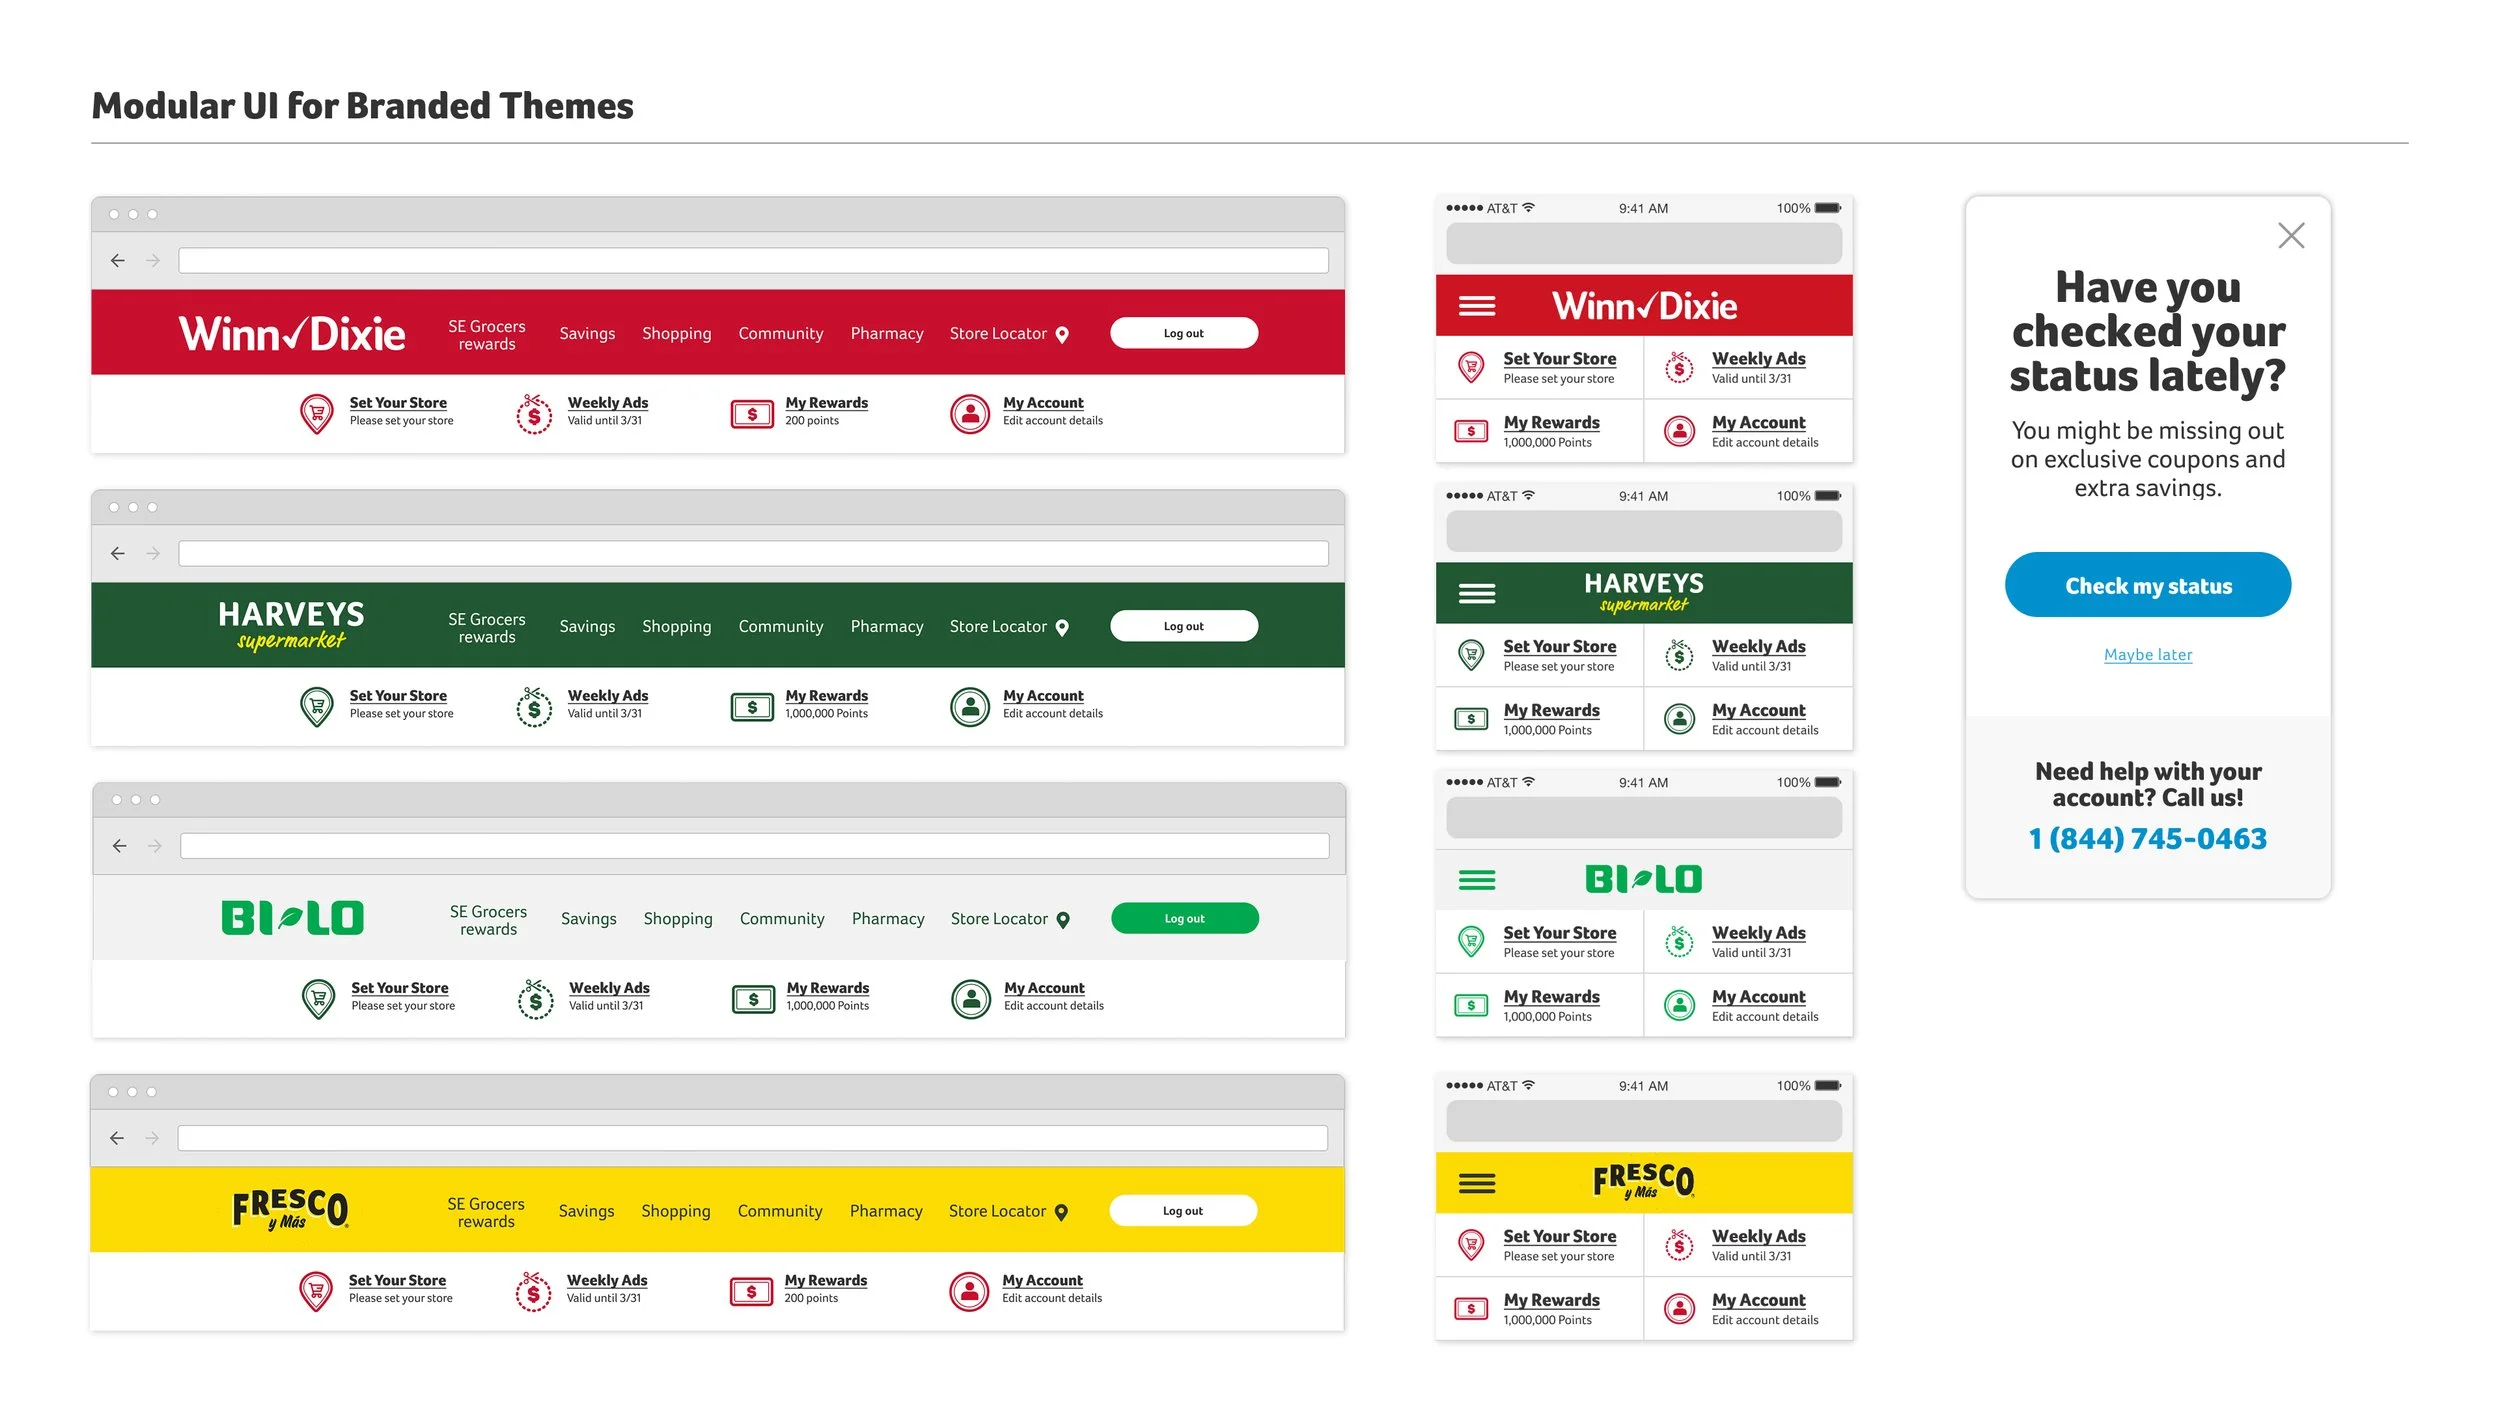Call the 1 (844) 745-0463 help number
The height and width of the screenshot is (1406, 2500).
(x=2148, y=839)
